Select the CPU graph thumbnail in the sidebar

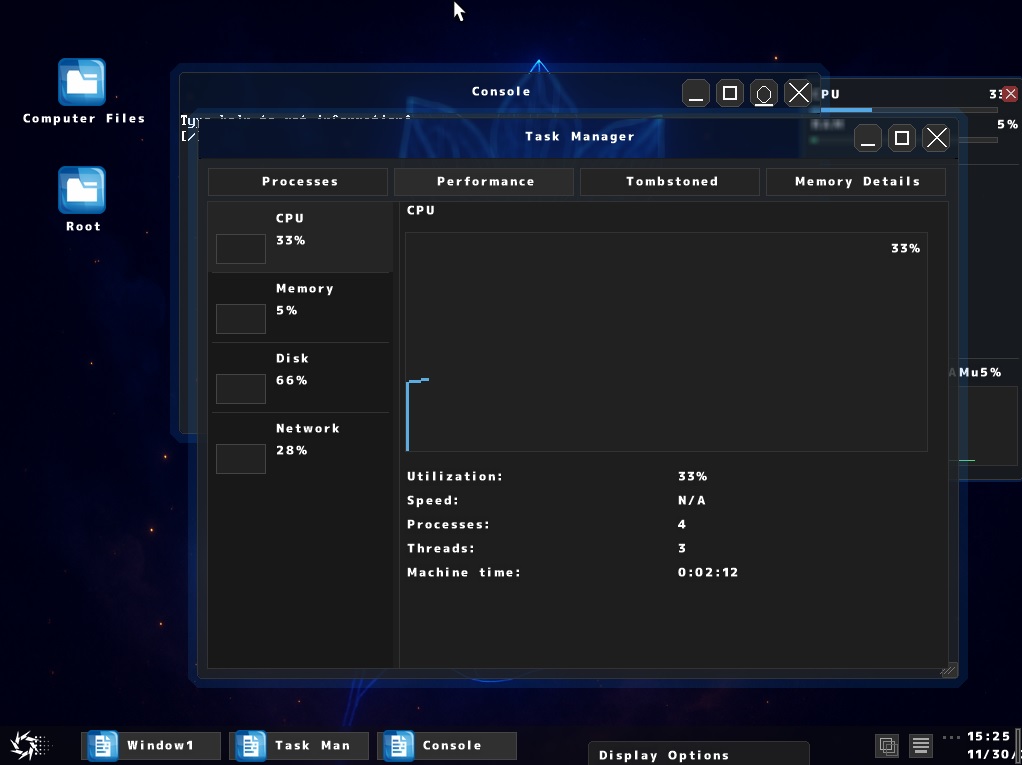click(240, 248)
